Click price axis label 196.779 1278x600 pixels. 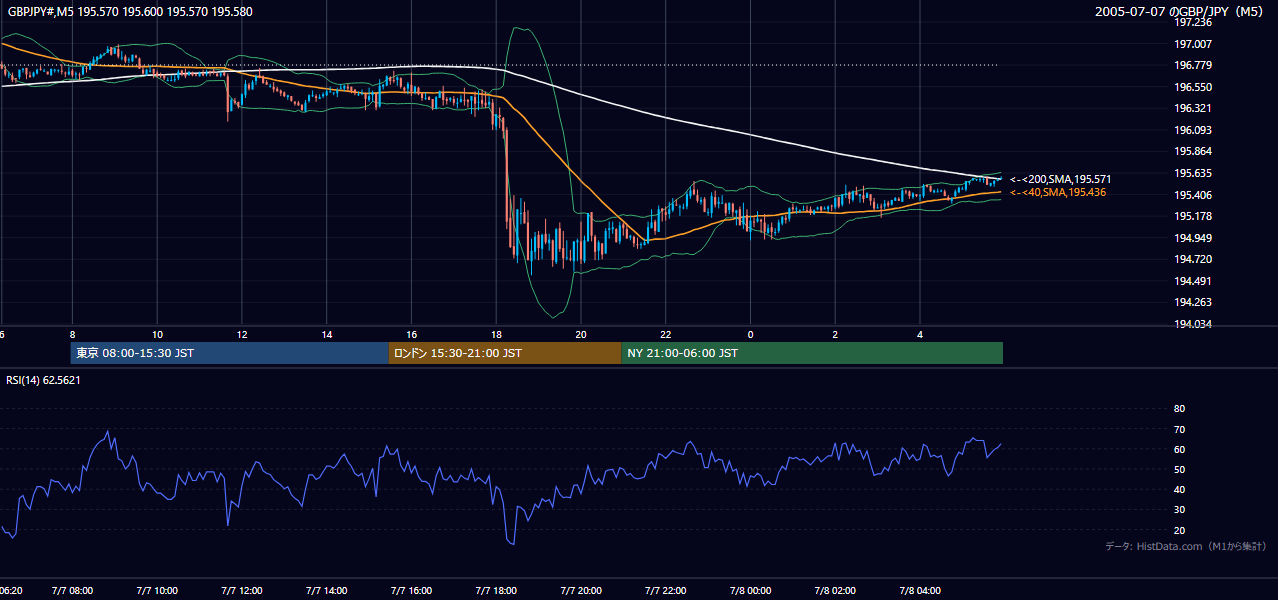pos(1194,65)
